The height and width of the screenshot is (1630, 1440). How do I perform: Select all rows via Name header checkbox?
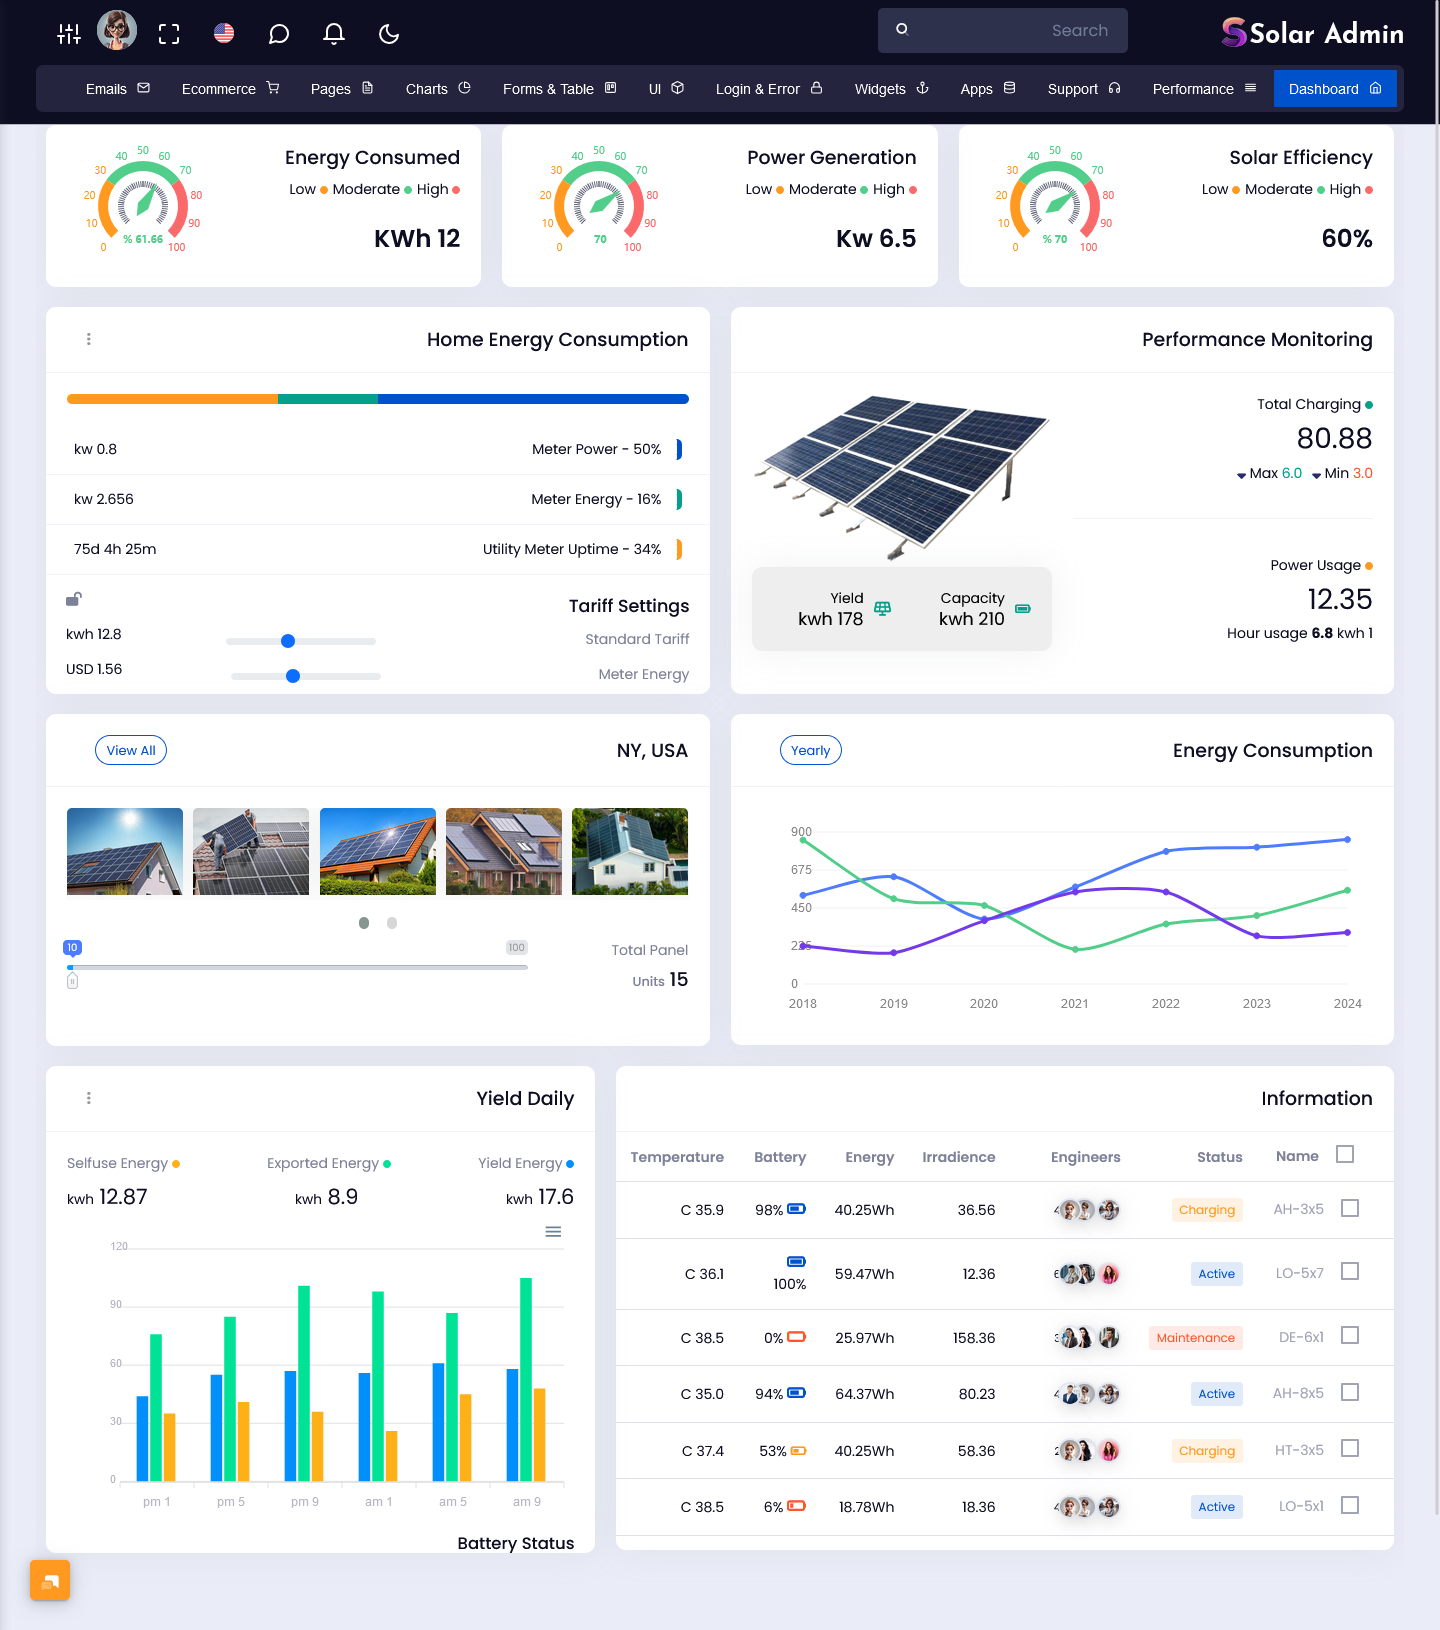pyautogui.click(x=1345, y=1154)
